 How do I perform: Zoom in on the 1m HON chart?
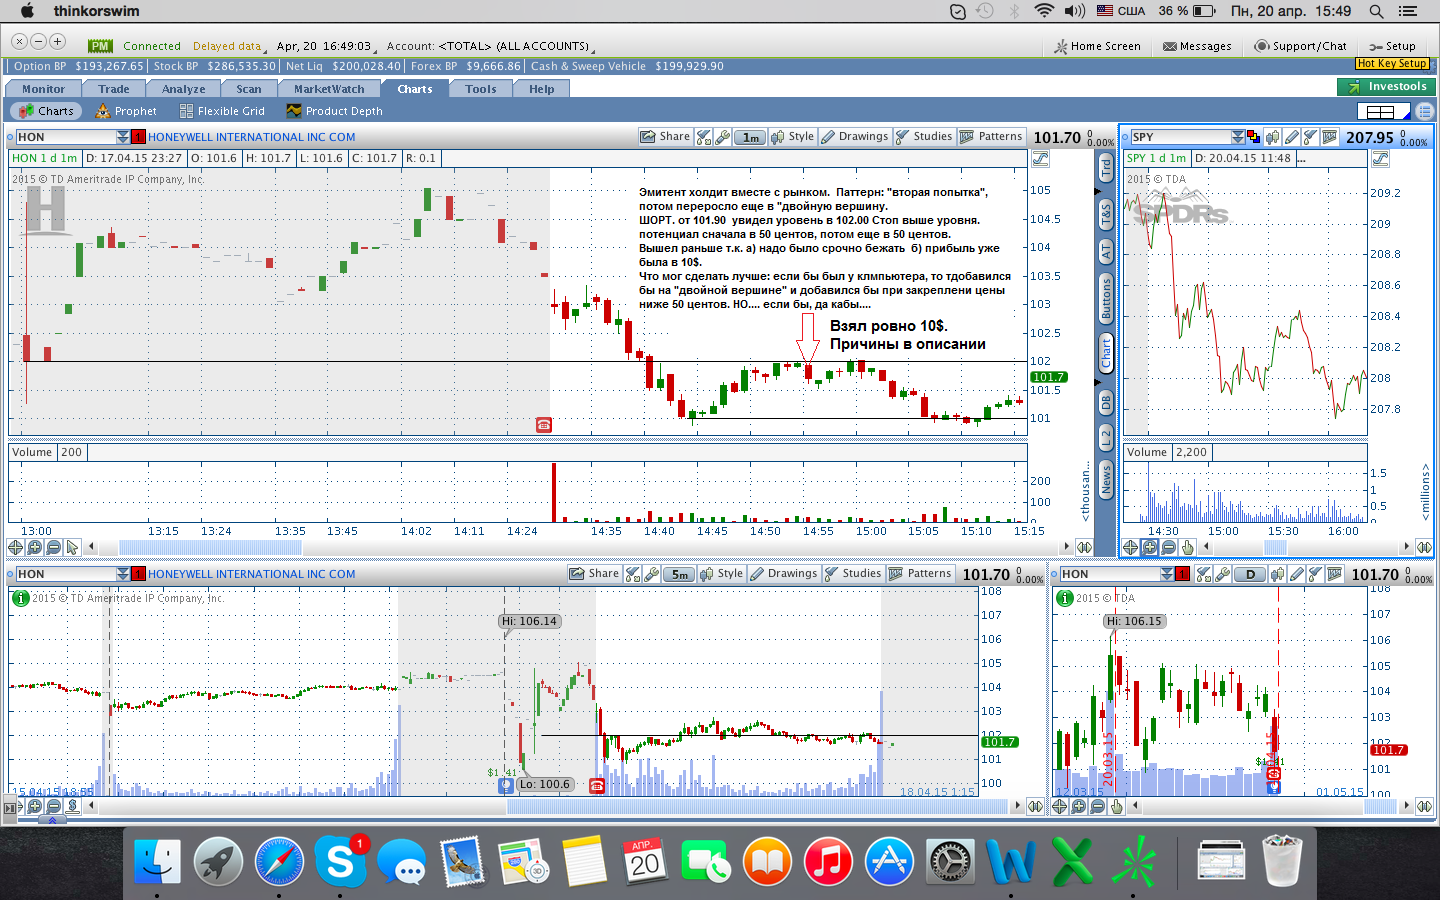click(35, 547)
